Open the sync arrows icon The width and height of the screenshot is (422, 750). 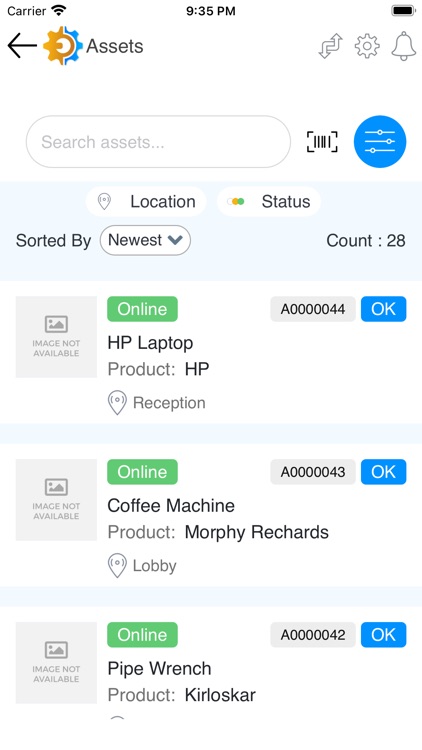[x=331, y=46]
